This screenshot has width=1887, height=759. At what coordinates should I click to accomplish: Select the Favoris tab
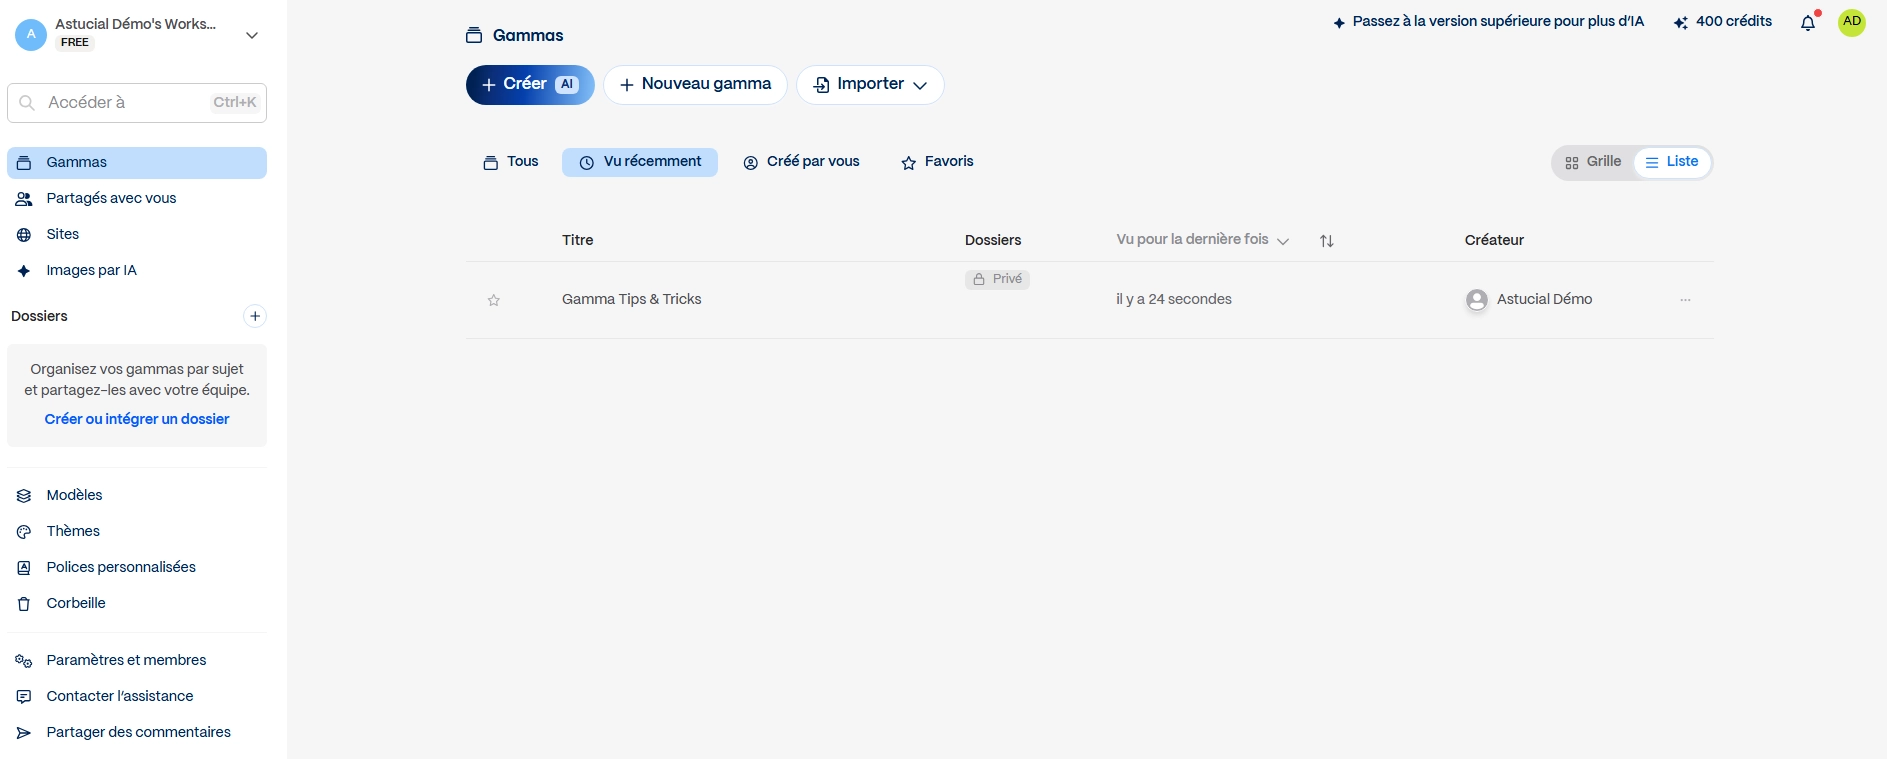pyautogui.click(x=937, y=162)
